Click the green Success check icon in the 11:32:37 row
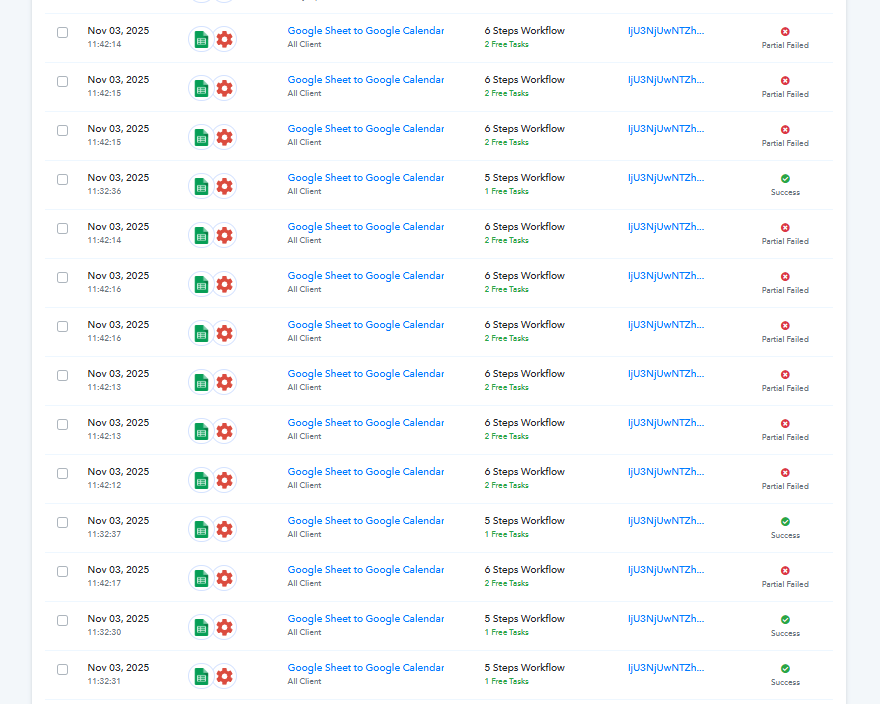Viewport: 880px width, 704px height. (x=785, y=522)
